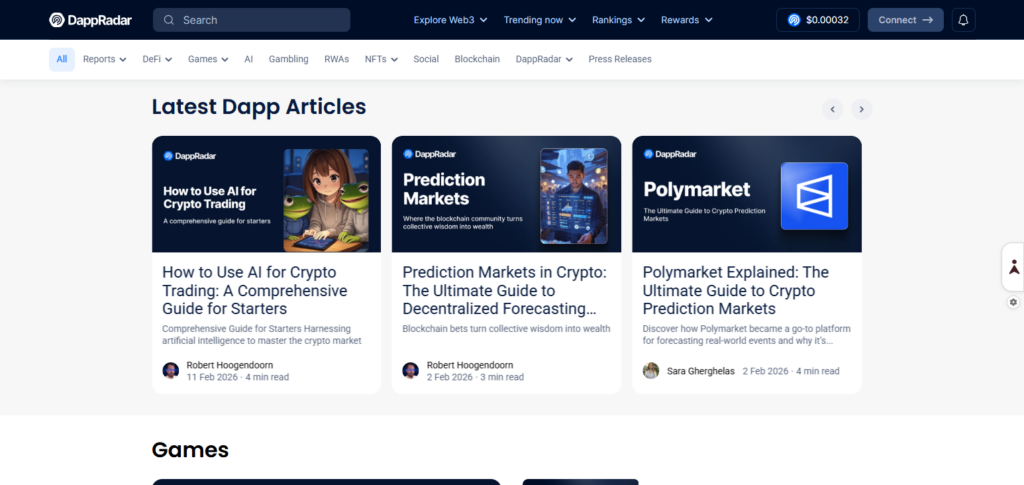Click author name Sara Gherghelas
The height and width of the screenshot is (485, 1024).
click(701, 371)
